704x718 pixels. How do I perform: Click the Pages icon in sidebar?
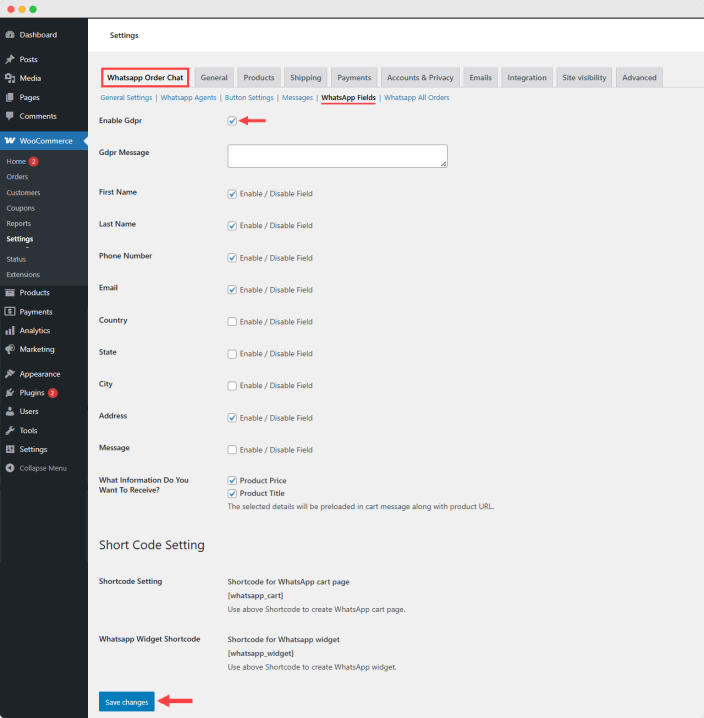pyautogui.click(x=10, y=98)
